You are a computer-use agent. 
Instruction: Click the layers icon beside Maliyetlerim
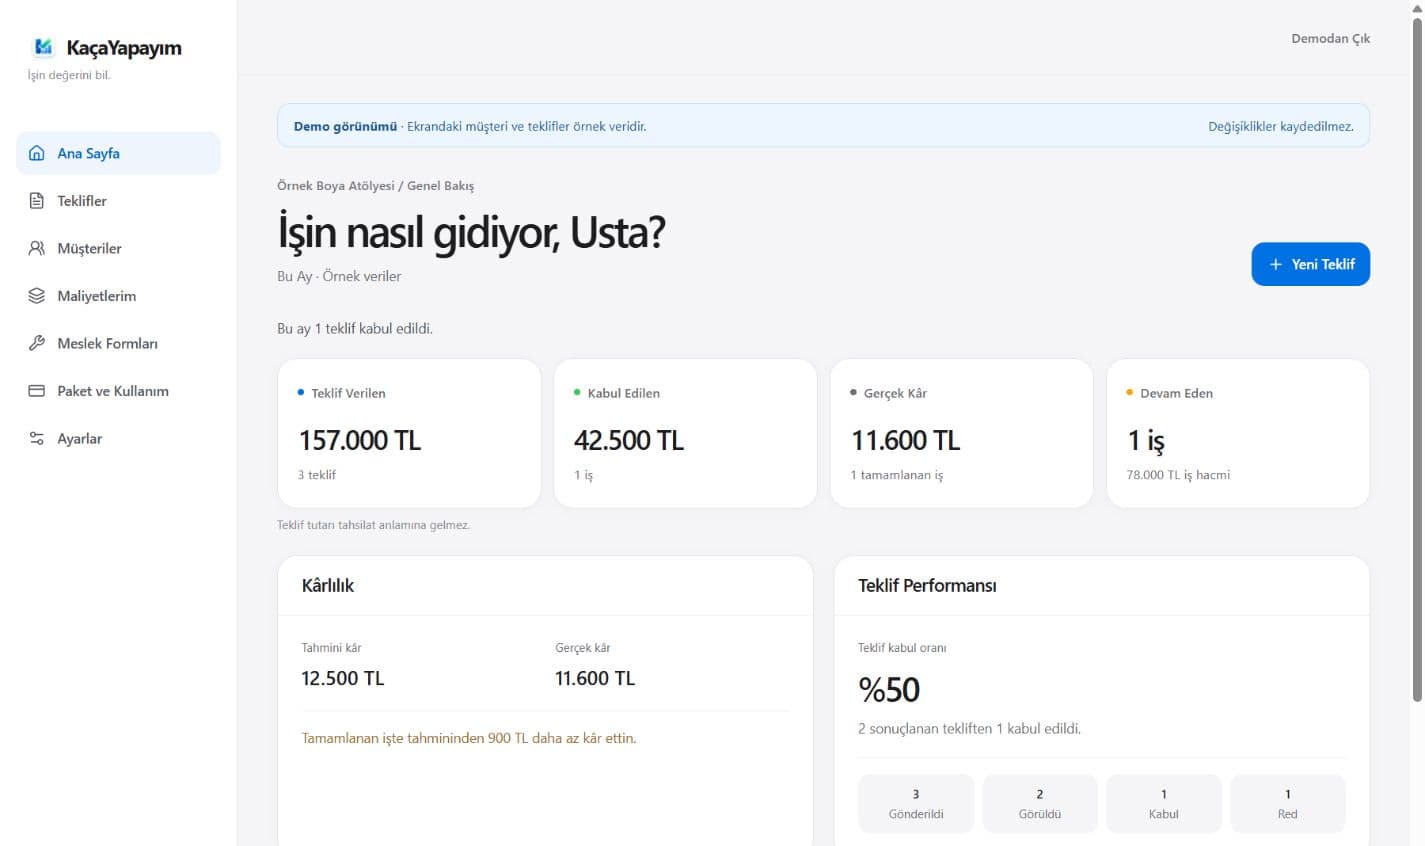[x=37, y=296]
